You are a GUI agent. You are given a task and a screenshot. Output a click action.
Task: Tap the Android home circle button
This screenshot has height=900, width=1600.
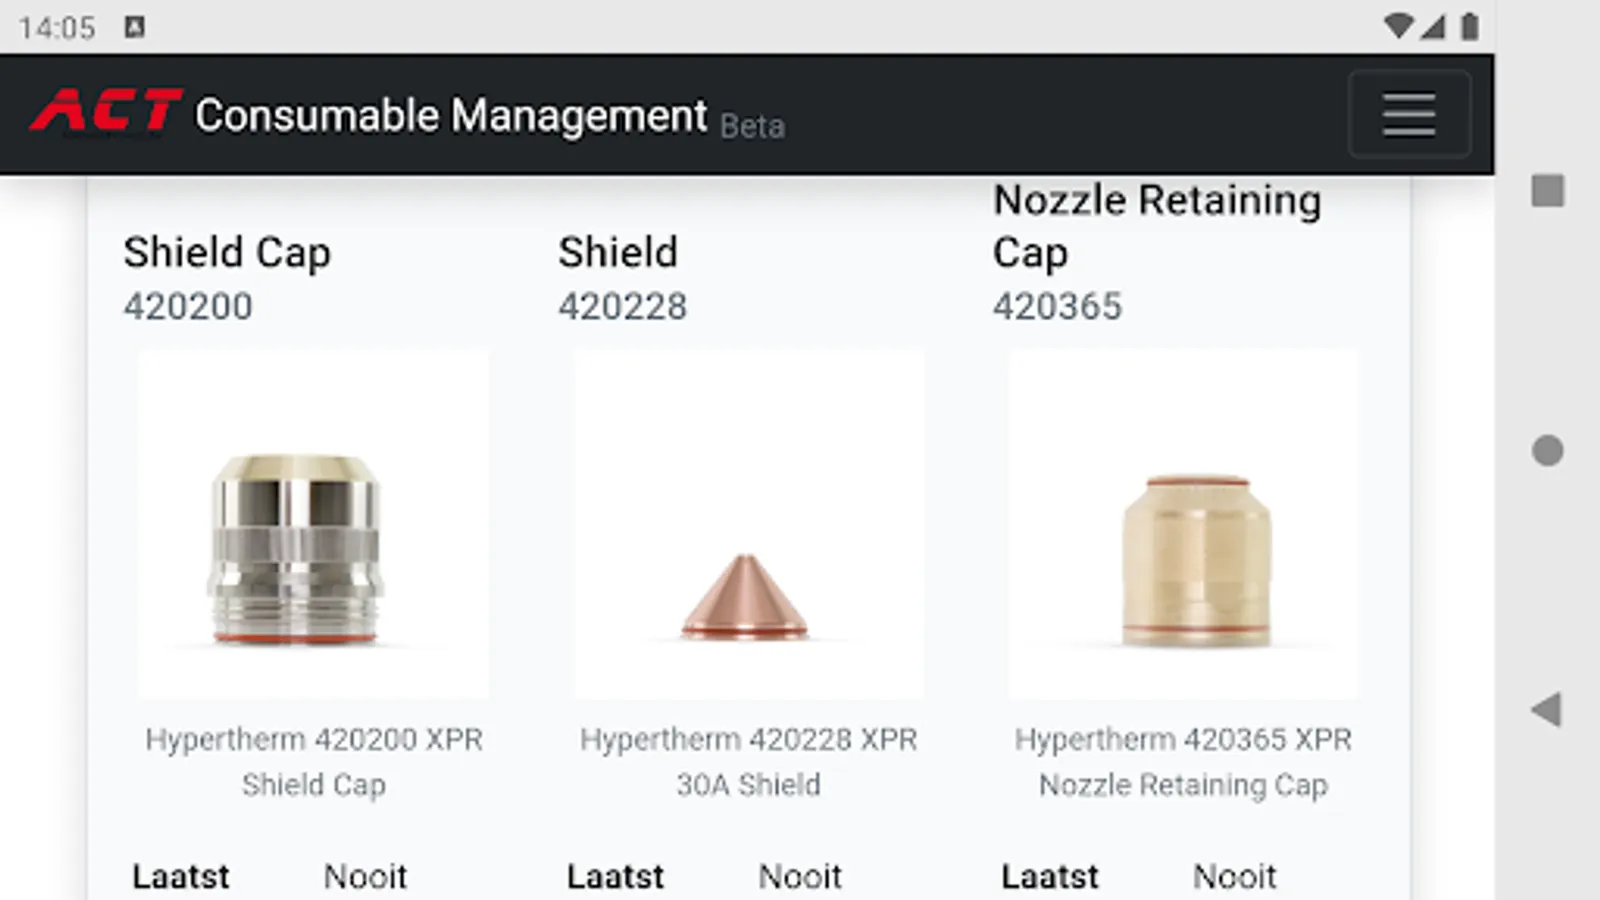(1547, 450)
